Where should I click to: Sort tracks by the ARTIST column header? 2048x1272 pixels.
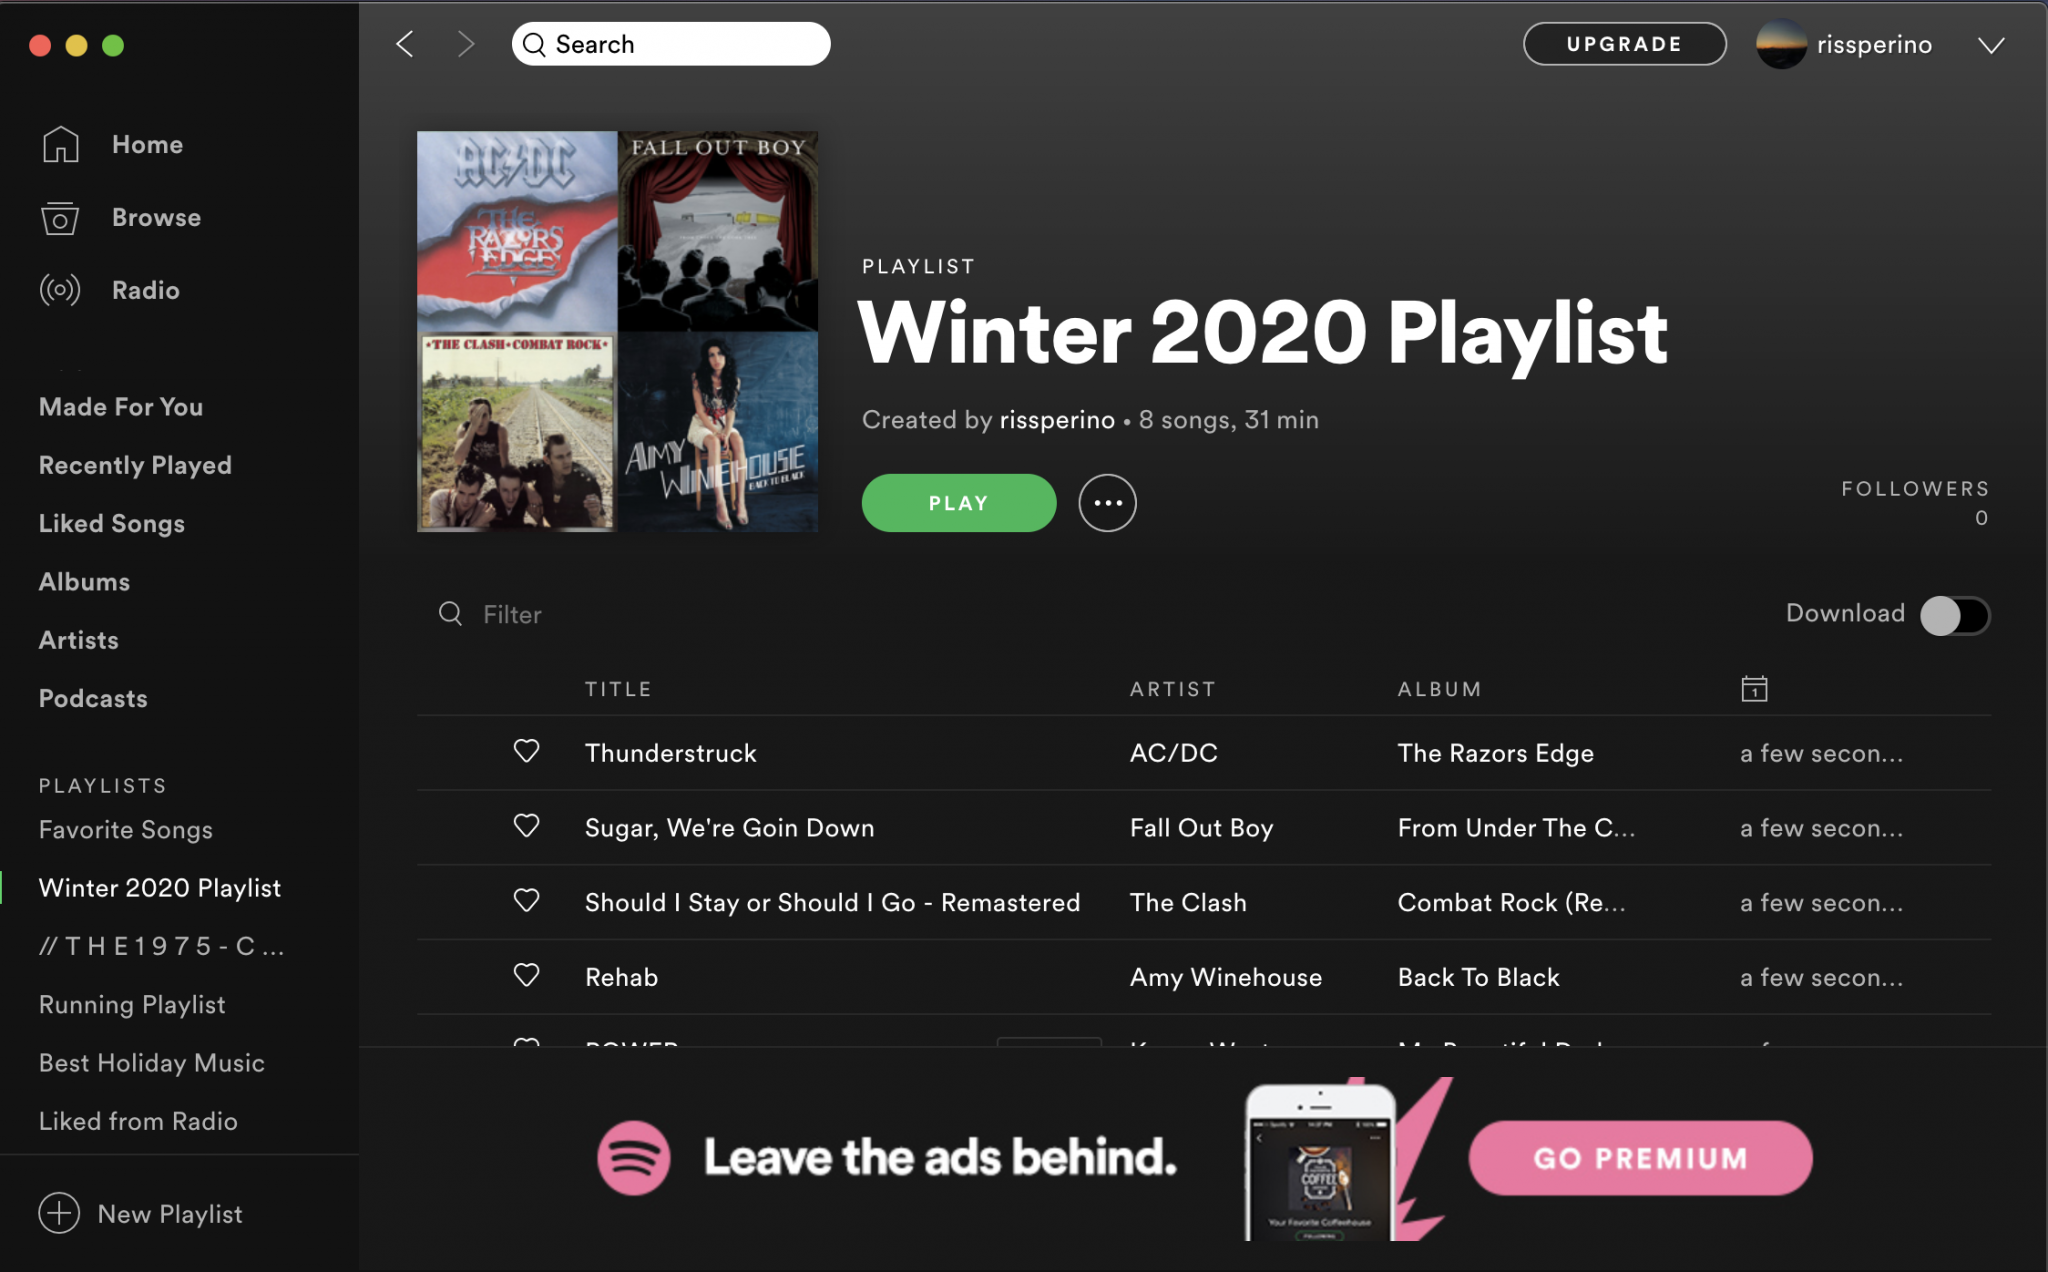[x=1172, y=689]
